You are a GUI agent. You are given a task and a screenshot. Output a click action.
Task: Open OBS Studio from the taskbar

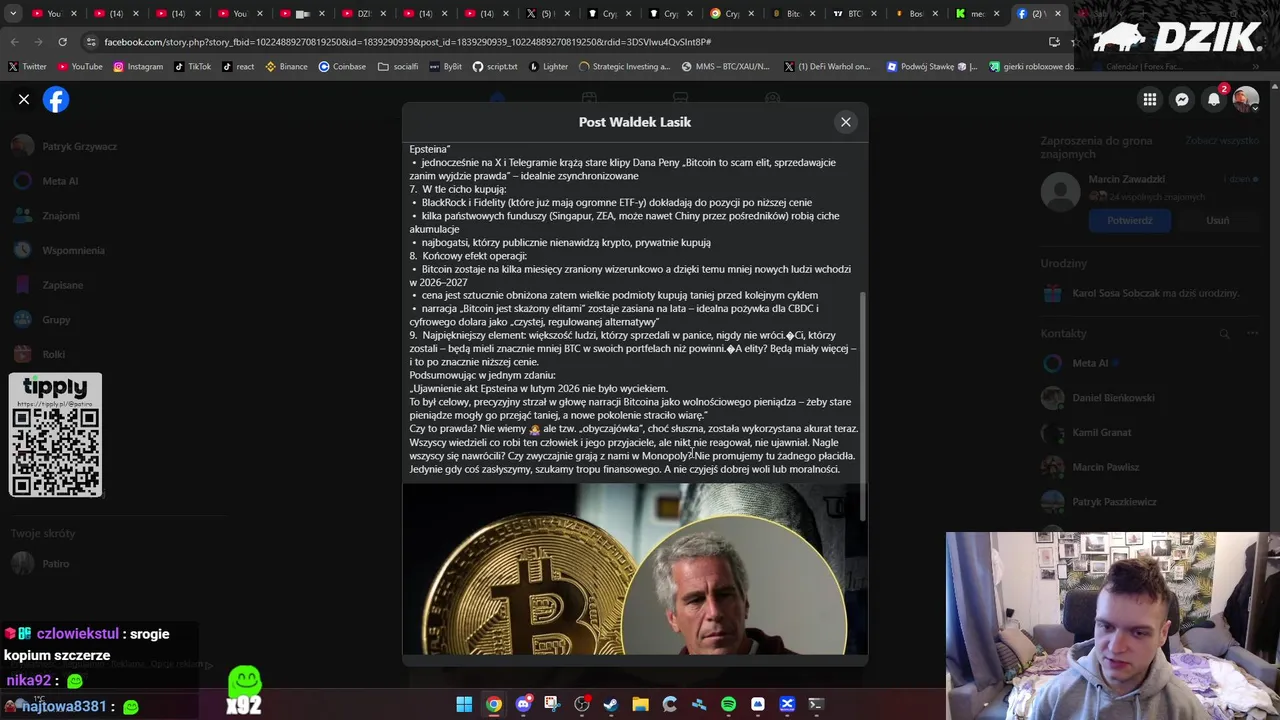(582, 704)
